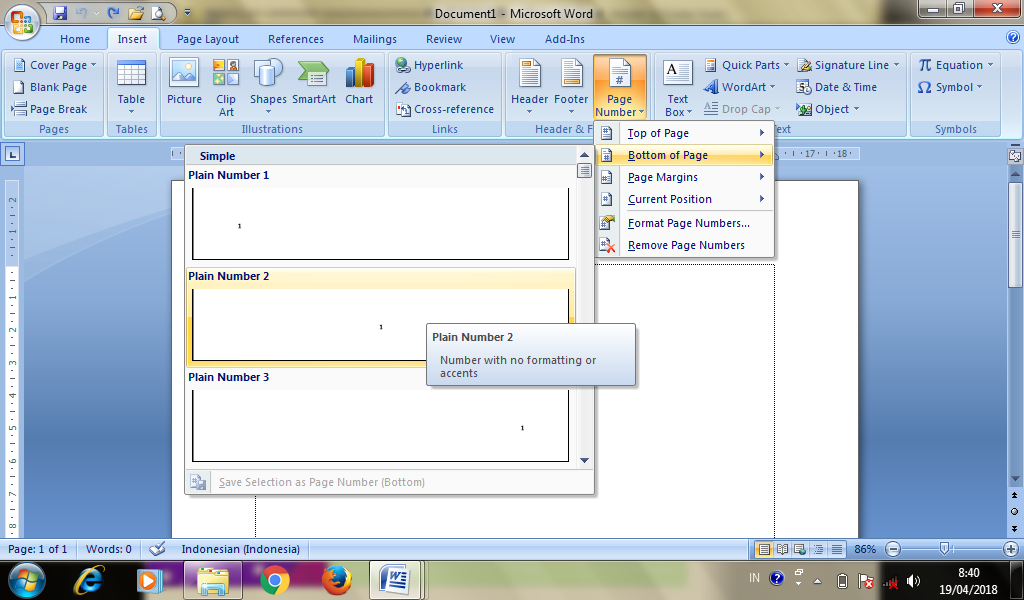Click the Zoom Out minus button
This screenshot has height=600, width=1024.
[x=894, y=549]
